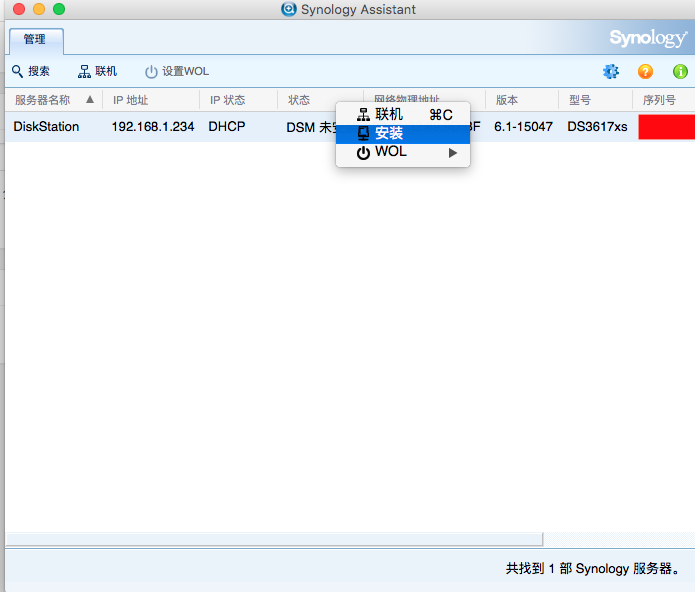Open the green info icon

(680, 71)
